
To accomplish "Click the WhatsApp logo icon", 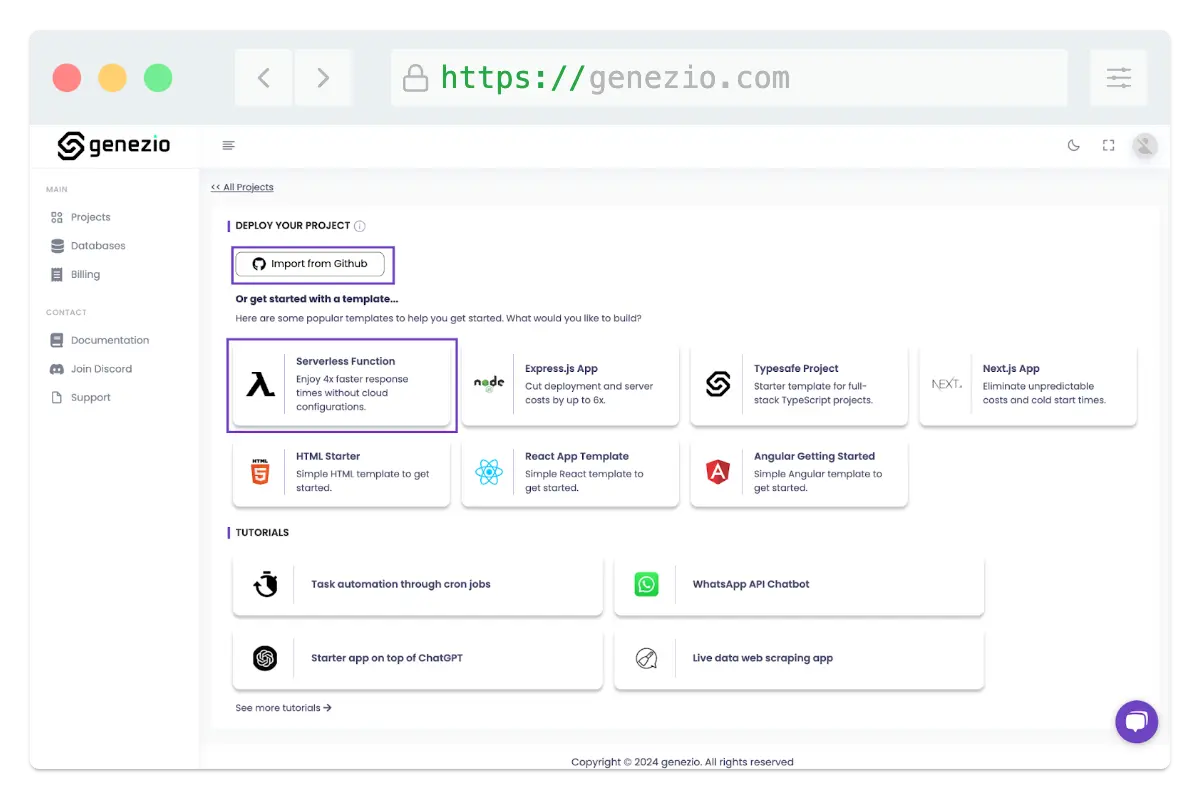I will pyautogui.click(x=646, y=584).
